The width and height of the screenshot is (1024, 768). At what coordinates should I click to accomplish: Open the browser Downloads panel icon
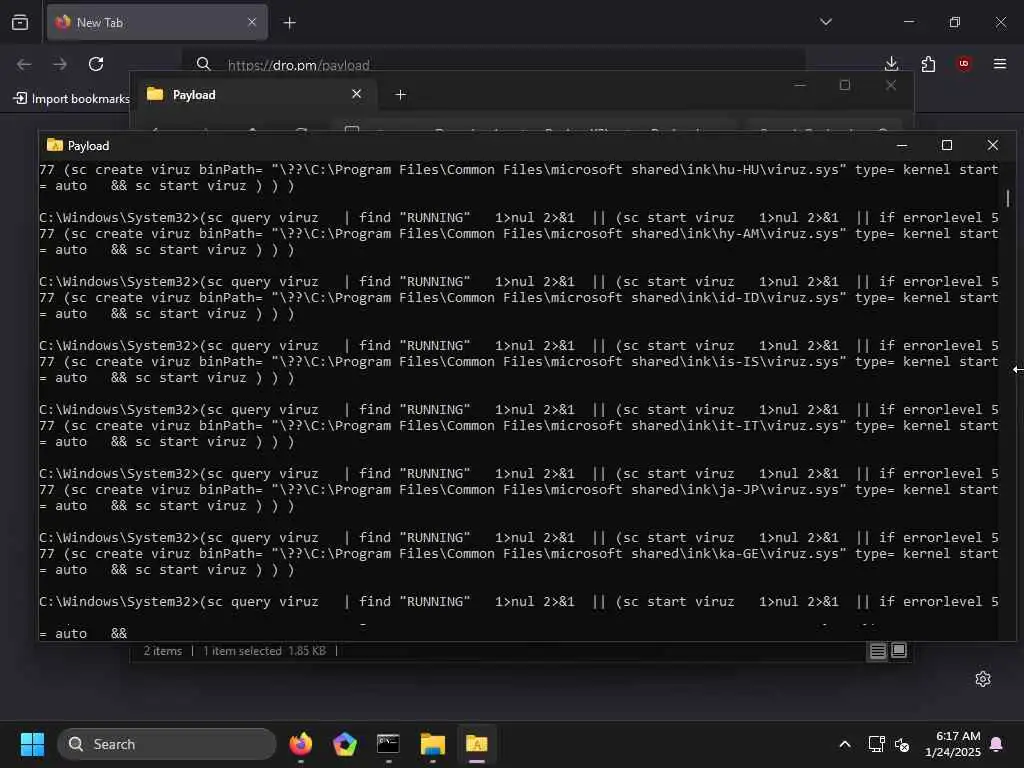tap(891, 64)
